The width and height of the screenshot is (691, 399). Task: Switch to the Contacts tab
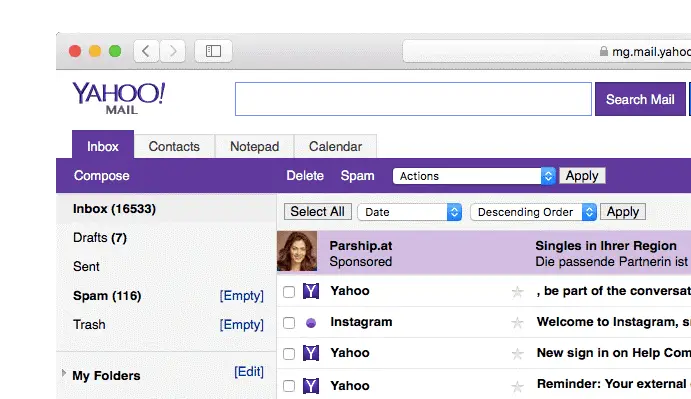[174, 146]
